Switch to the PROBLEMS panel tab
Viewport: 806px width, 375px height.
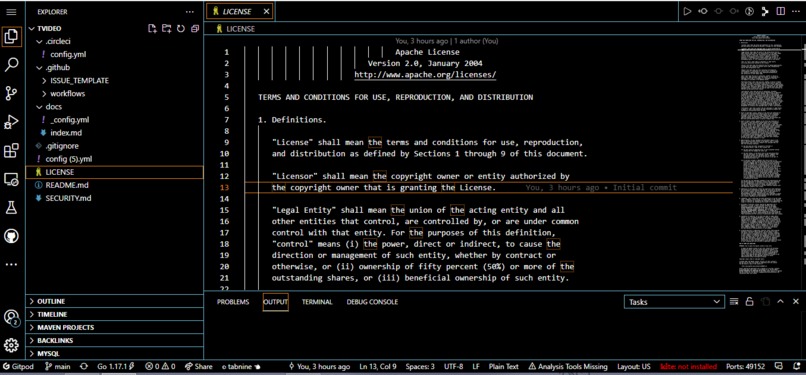233,302
